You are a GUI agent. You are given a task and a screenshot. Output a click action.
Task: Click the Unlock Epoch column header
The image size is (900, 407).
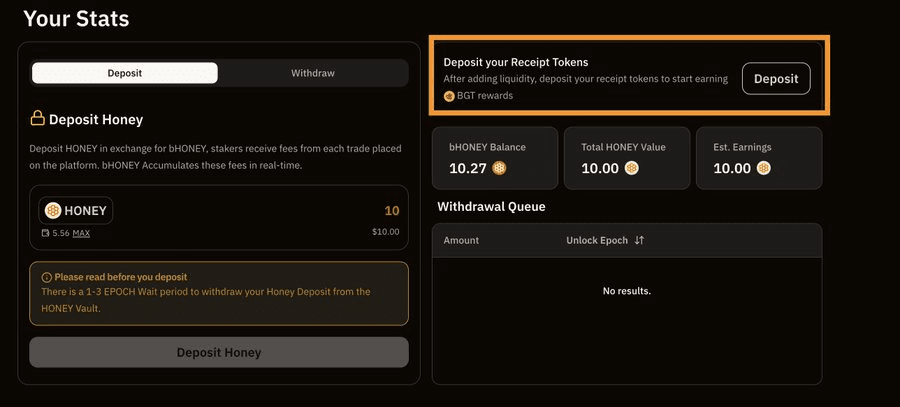pos(597,241)
